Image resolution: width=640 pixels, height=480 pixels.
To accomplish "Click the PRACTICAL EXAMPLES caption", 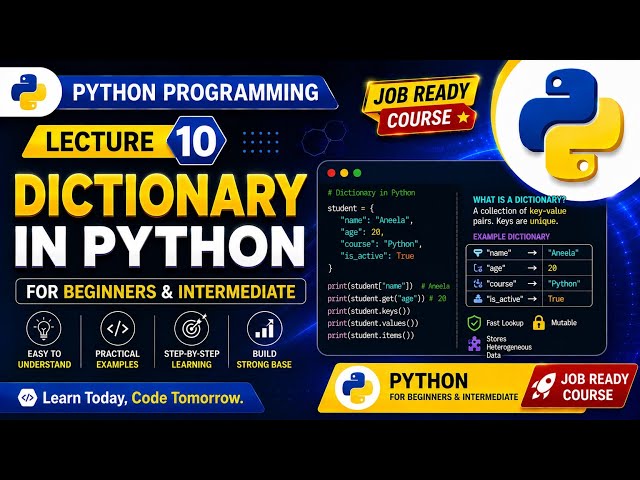I will 118,359.
